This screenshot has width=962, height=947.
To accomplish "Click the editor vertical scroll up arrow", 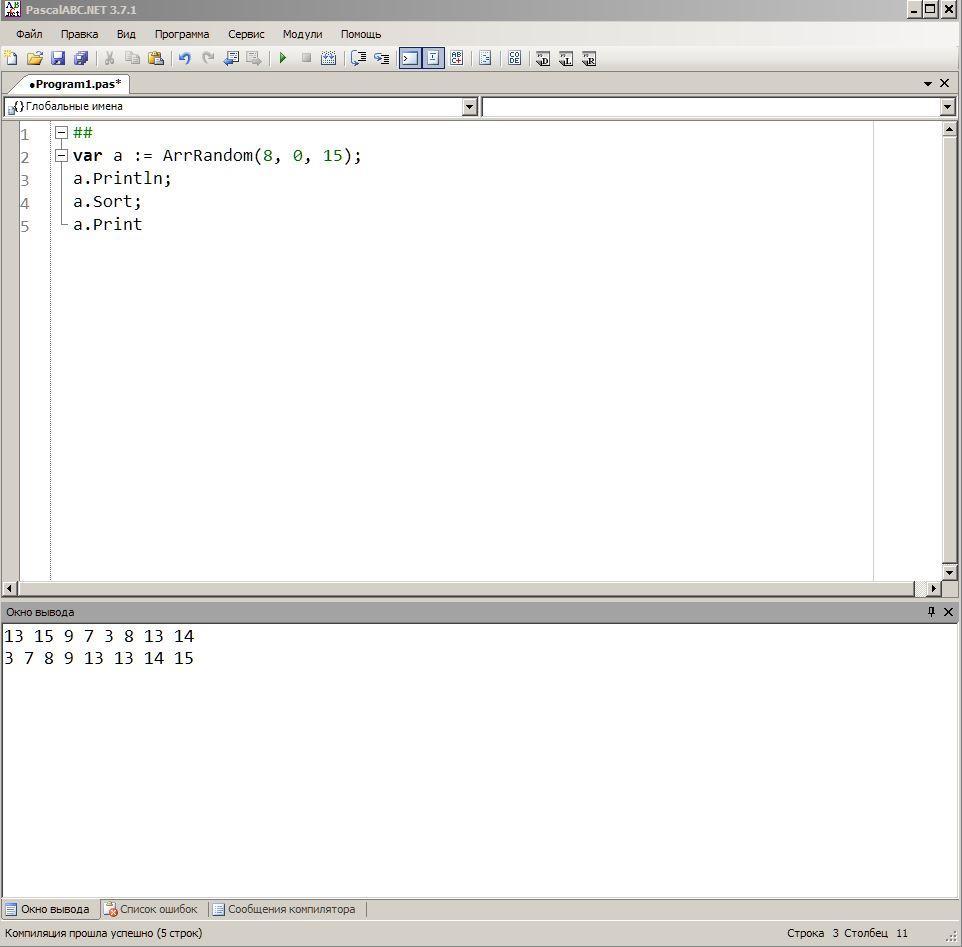I will [949, 129].
